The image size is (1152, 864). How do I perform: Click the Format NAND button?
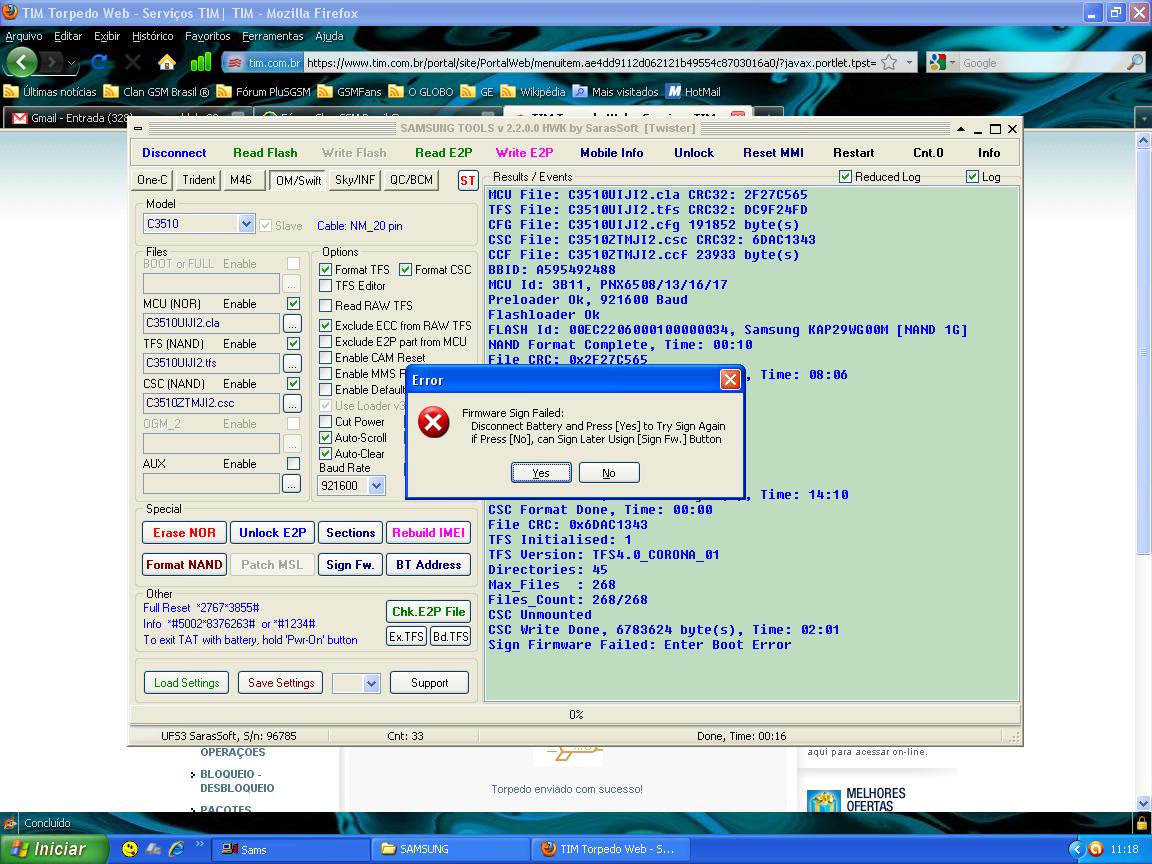pos(184,565)
